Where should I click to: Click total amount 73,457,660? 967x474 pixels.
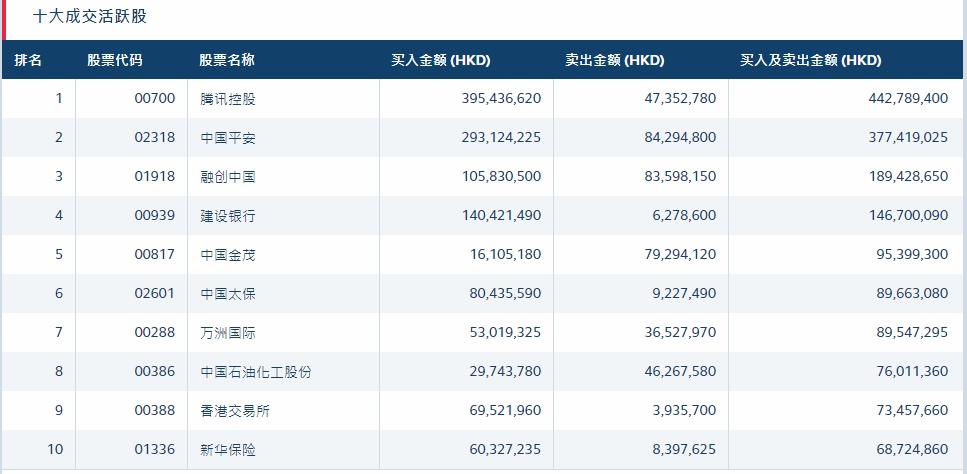(912, 410)
